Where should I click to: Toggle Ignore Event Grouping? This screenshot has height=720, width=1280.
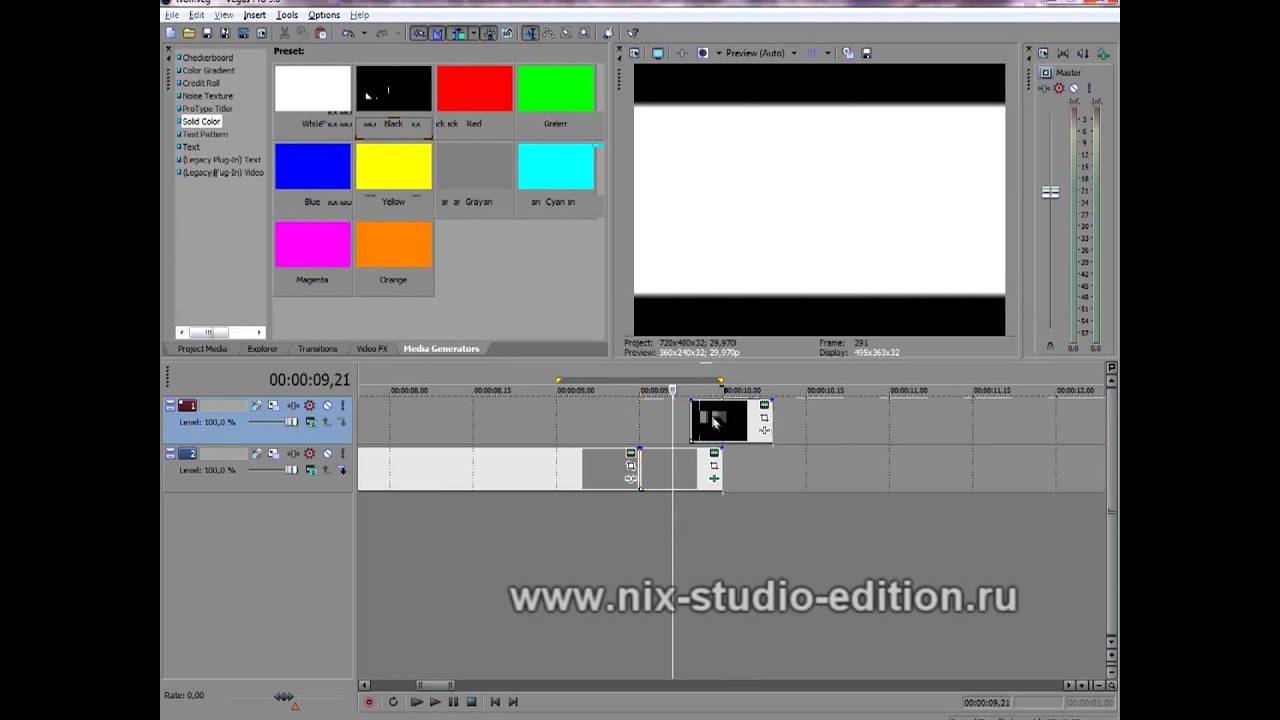(x=508, y=33)
